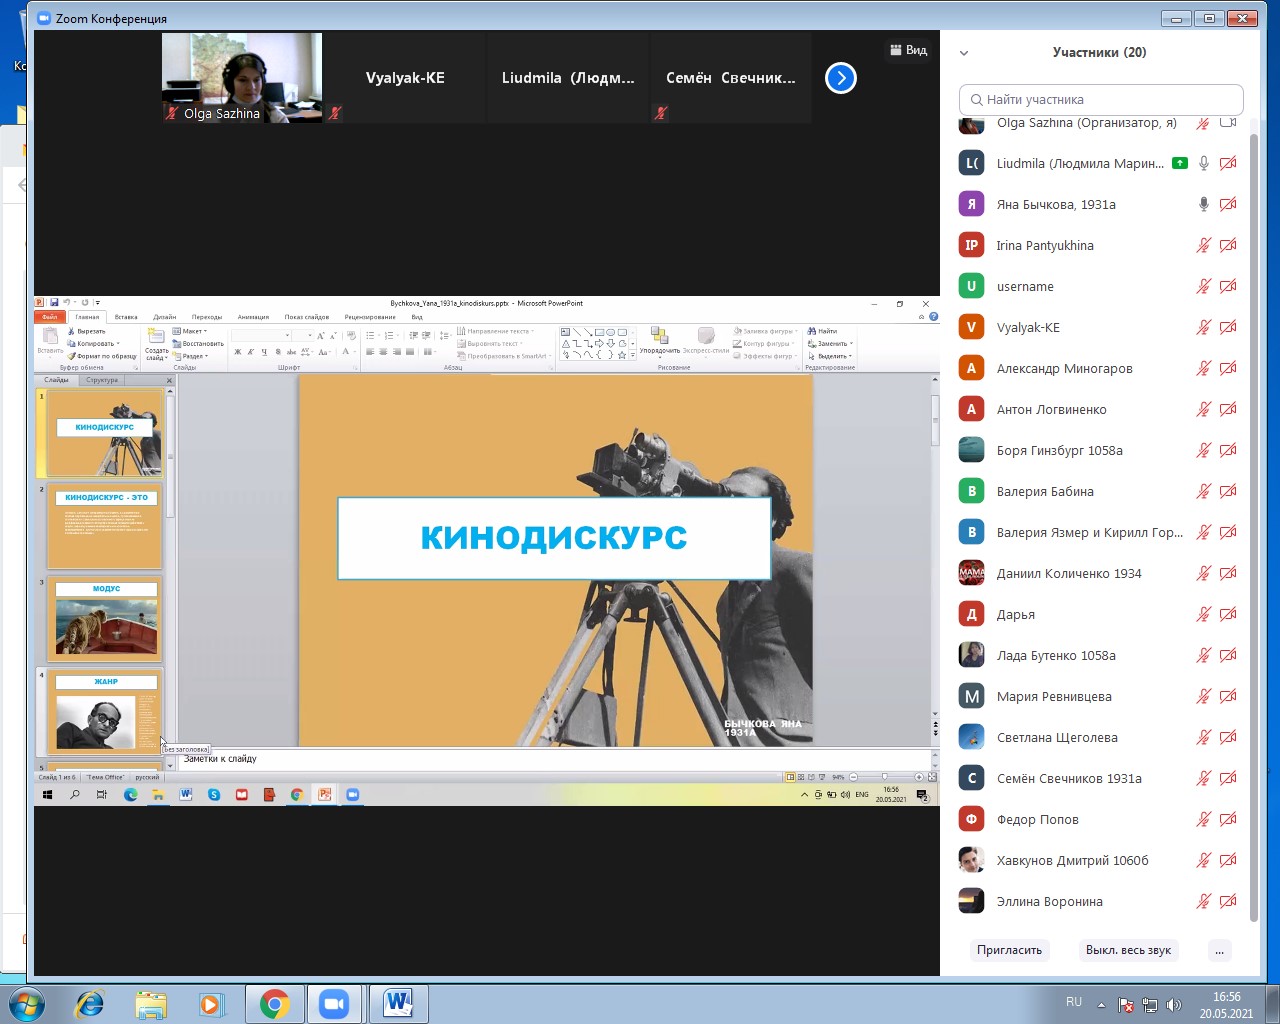Click PowerPoint icon on shared screen taskbar

(x=324, y=795)
